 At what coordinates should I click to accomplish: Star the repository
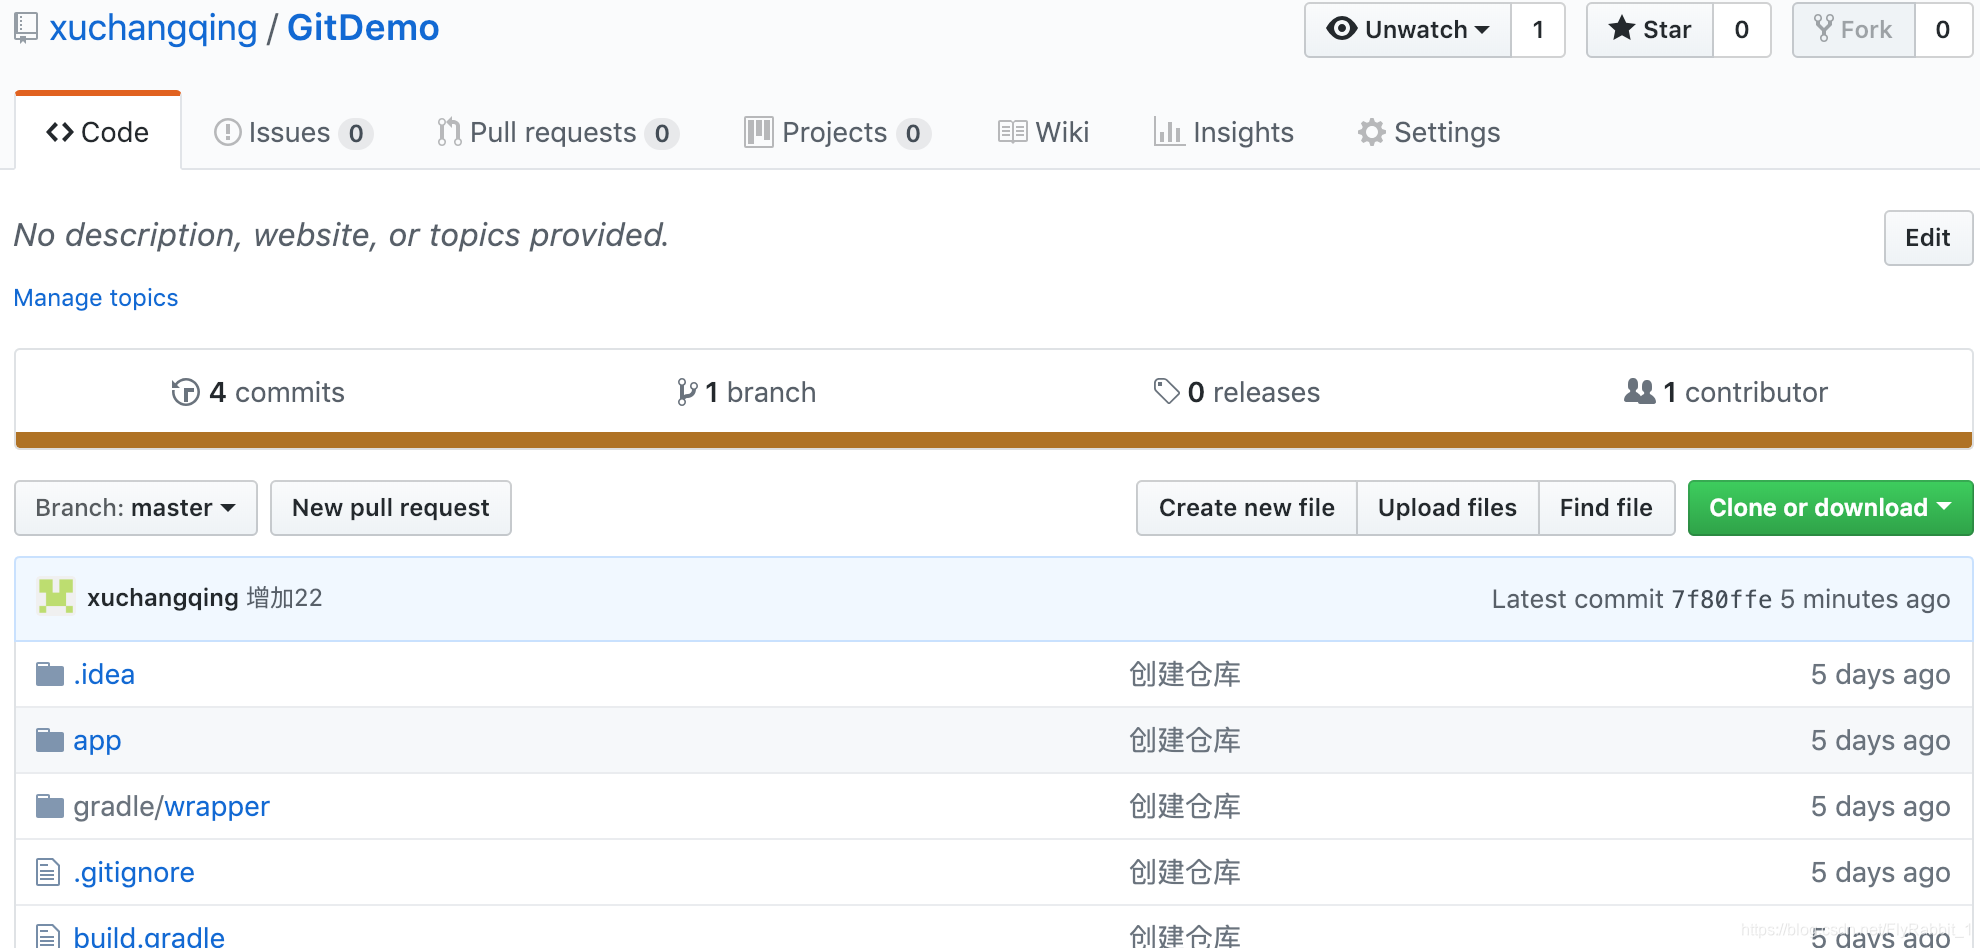pyautogui.click(x=1650, y=30)
